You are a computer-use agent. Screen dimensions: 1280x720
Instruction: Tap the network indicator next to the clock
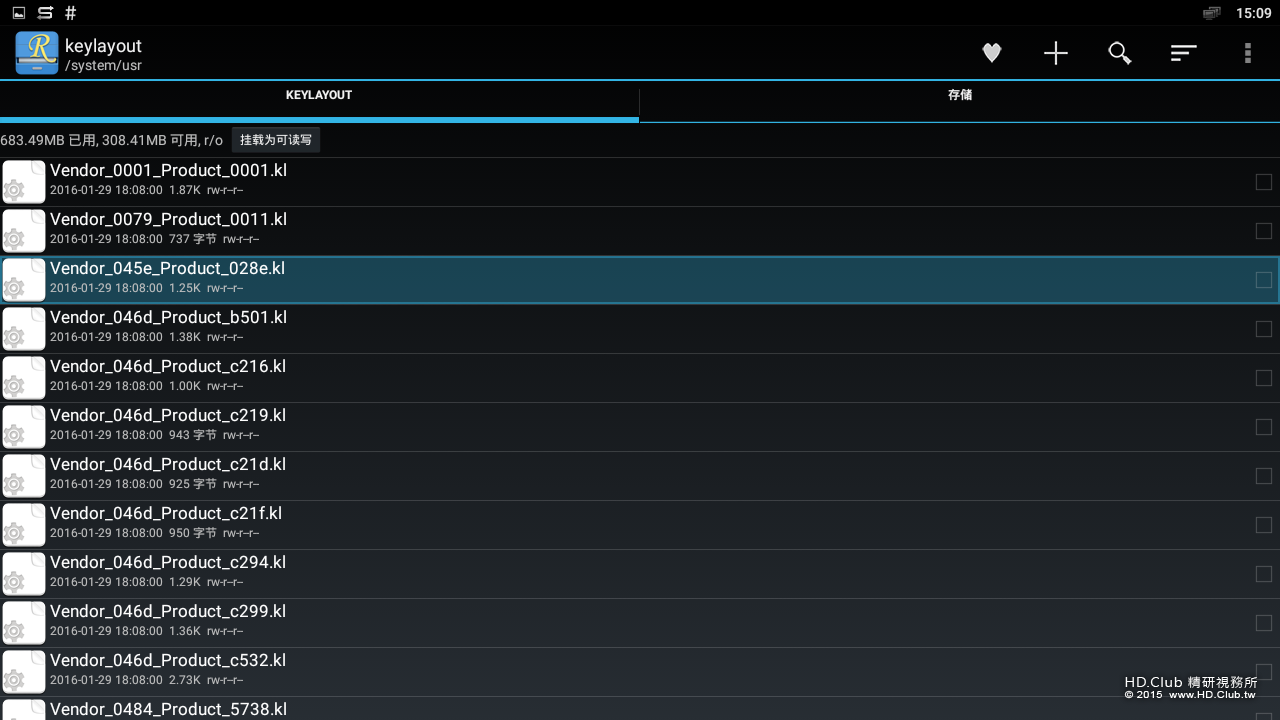[1212, 13]
